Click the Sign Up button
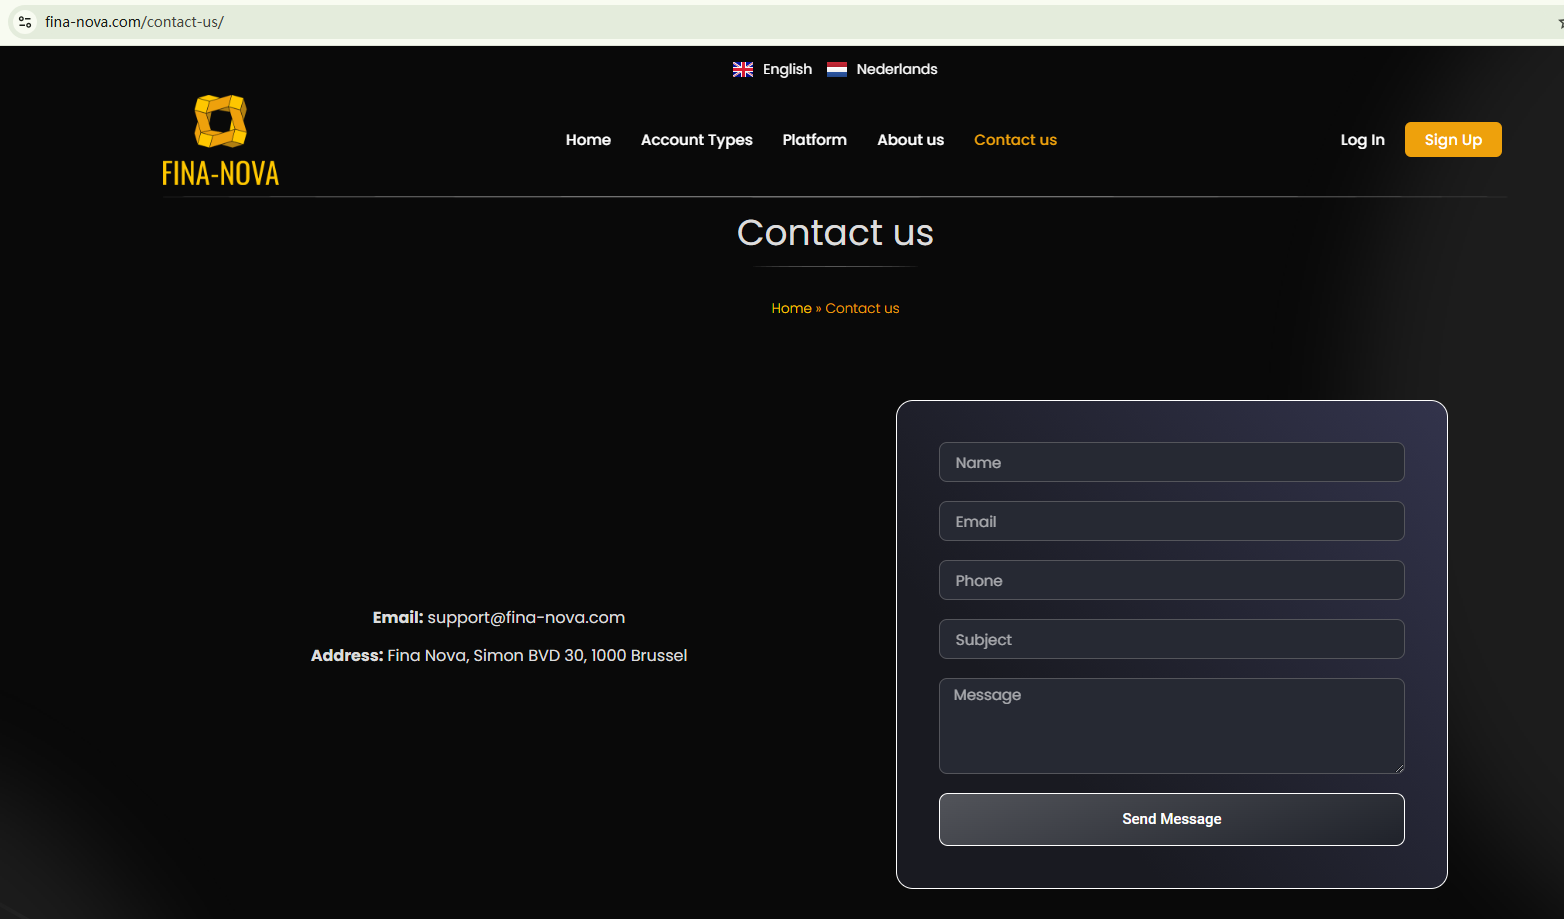1564x919 pixels. [1453, 140]
